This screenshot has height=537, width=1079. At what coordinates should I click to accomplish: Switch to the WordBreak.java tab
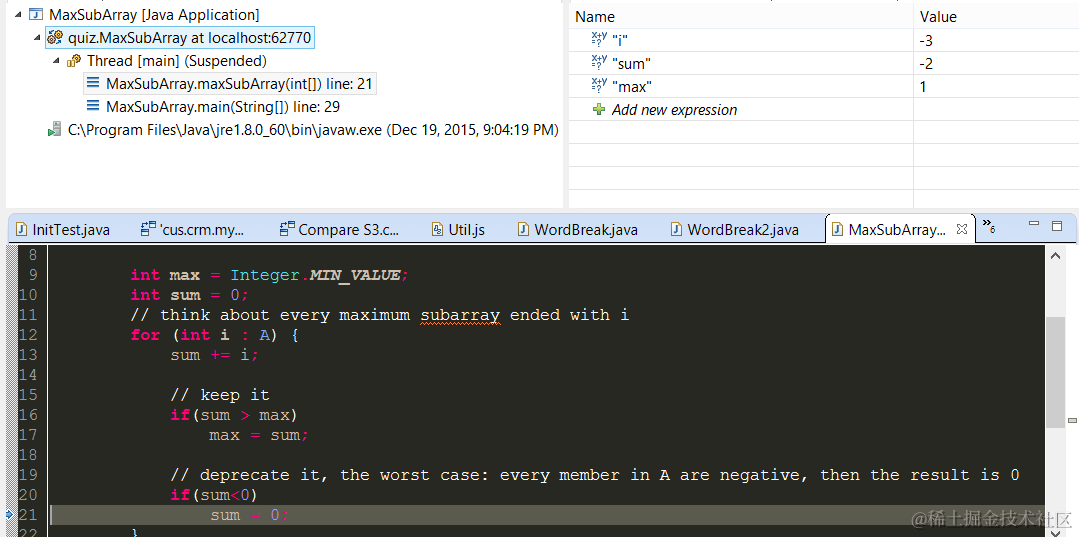click(x=577, y=229)
